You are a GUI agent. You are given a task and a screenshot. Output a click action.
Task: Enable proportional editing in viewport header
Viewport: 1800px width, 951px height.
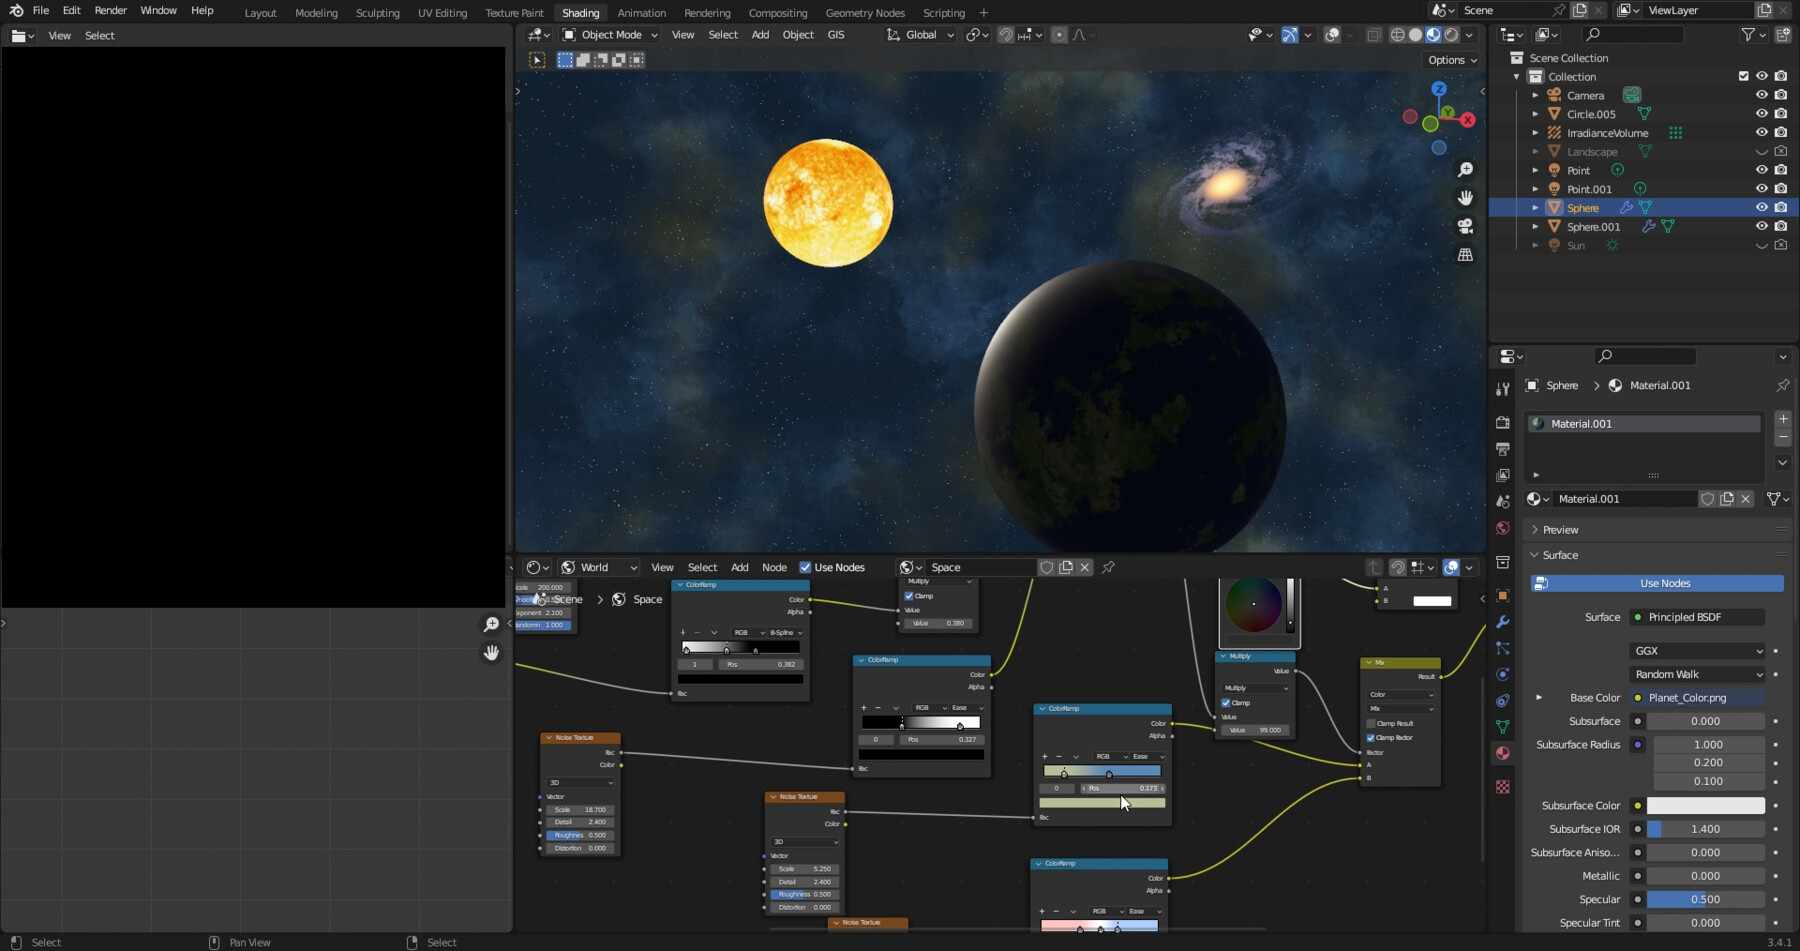click(x=1059, y=34)
